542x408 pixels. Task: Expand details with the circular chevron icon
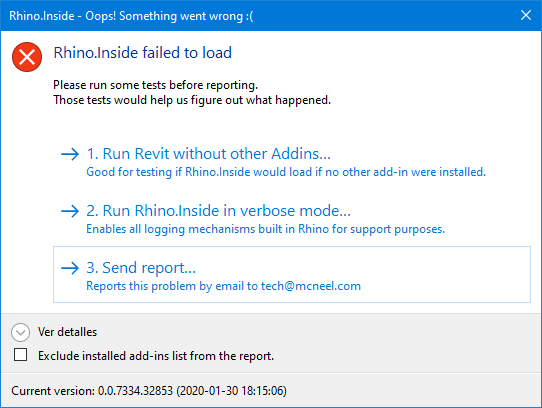[20, 332]
